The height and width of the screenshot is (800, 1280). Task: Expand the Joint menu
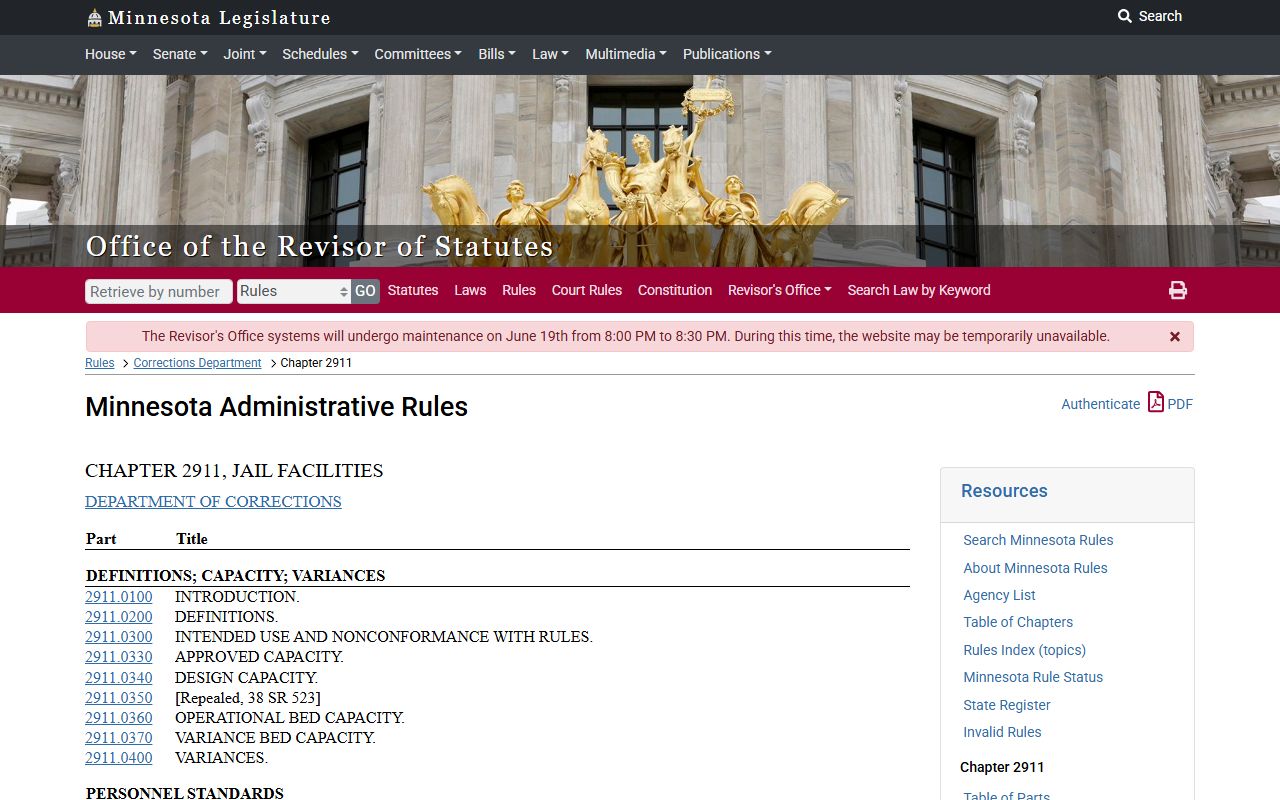[245, 54]
